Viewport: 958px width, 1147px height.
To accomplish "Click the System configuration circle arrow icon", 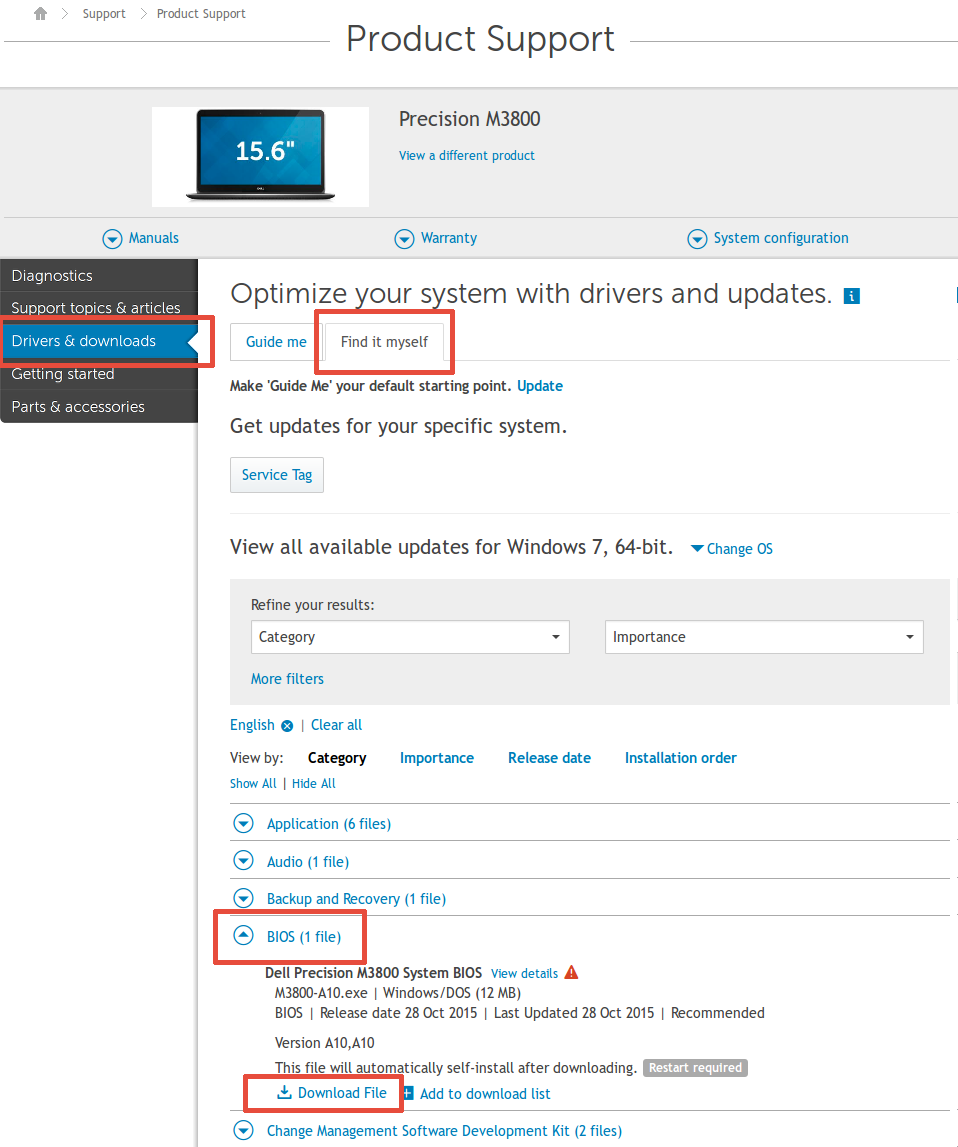I will 697,238.
